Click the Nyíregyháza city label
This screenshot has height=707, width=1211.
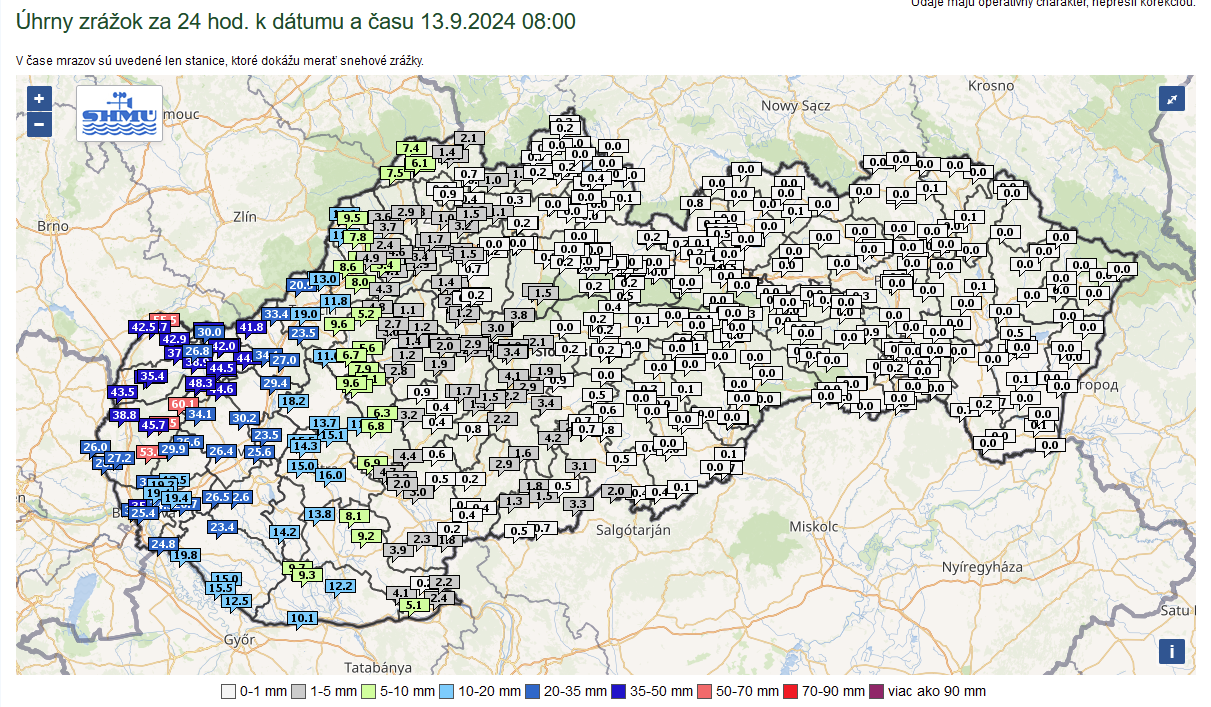coord(982,567)
